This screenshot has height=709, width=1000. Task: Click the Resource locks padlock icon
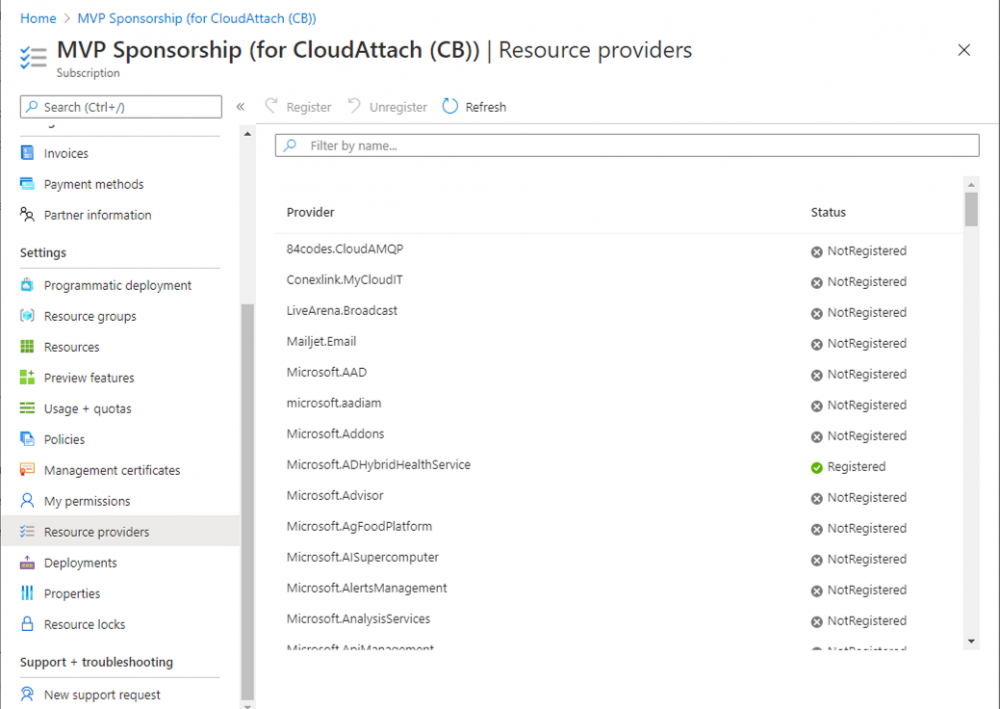(x=27, y=624)
